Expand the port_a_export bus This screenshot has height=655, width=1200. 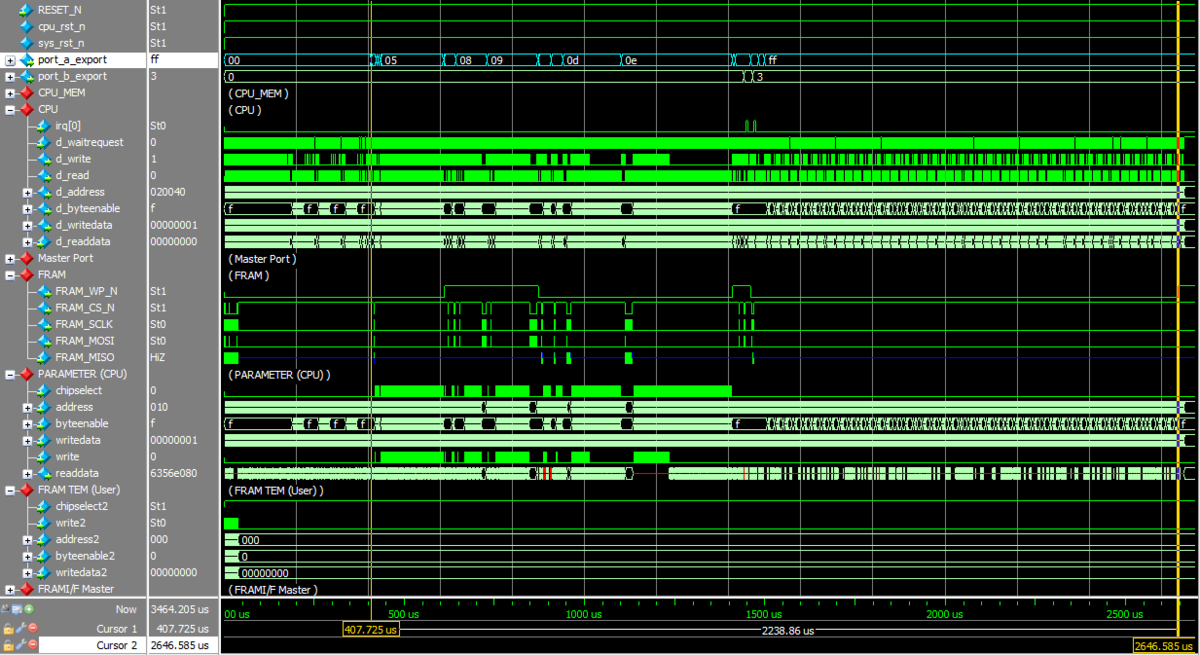coord(10,60)
